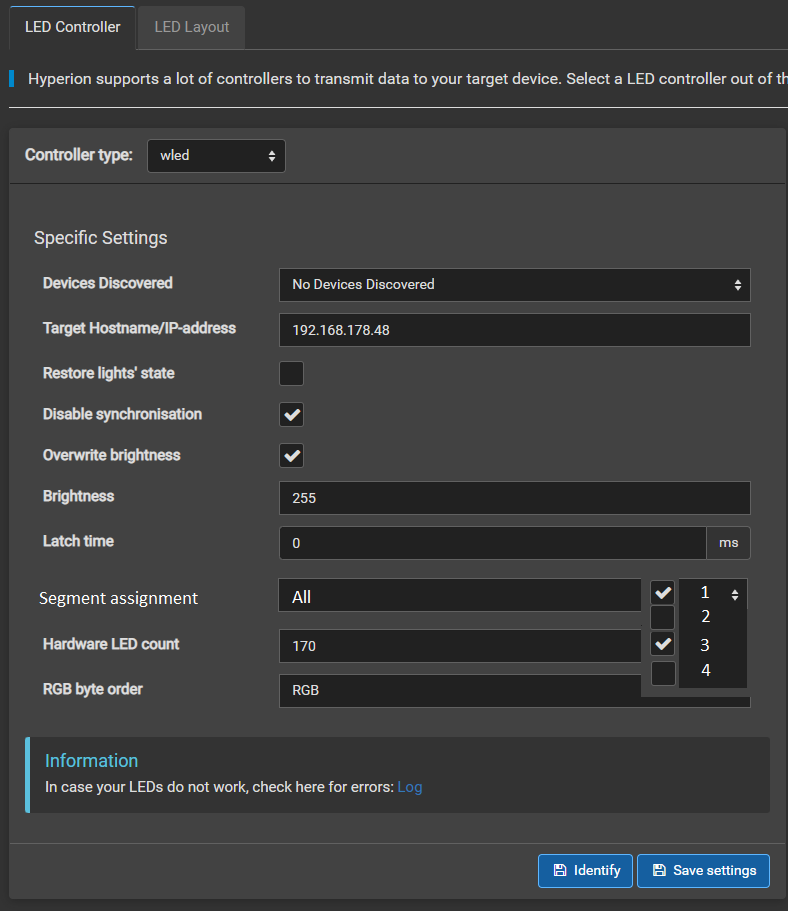The height and width of the screenshot is (911, 788).
Task: Click the checkmark beside segment 3
Action: [x=663, y=644]
